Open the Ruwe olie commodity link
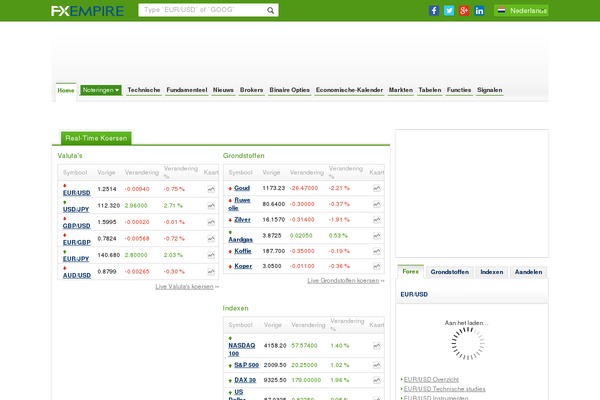The width and height of the screenshot is (600, 400). pyautogui.click(x=240, y=204)
